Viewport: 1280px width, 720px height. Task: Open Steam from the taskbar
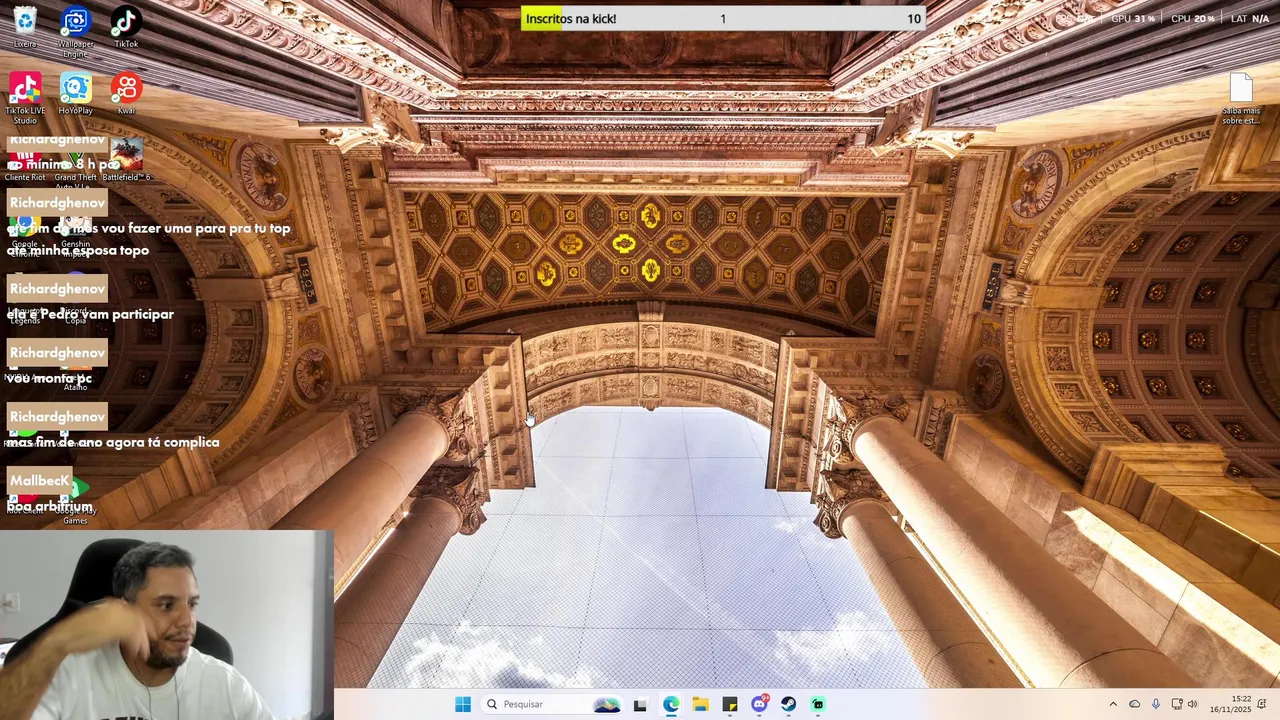[789, 704]
